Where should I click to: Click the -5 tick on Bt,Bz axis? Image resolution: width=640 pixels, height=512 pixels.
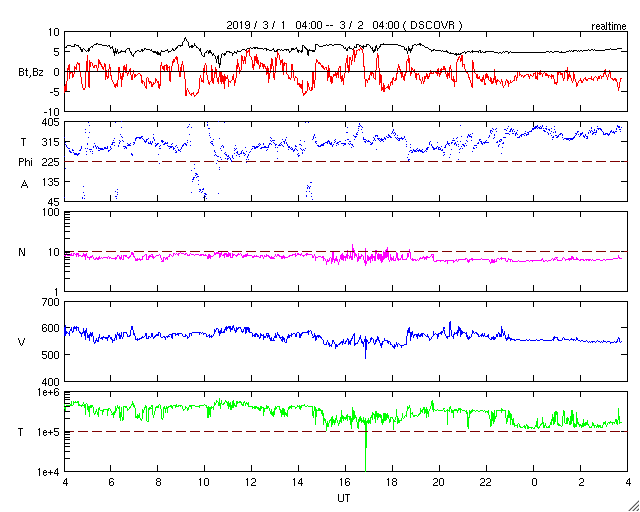55,92
